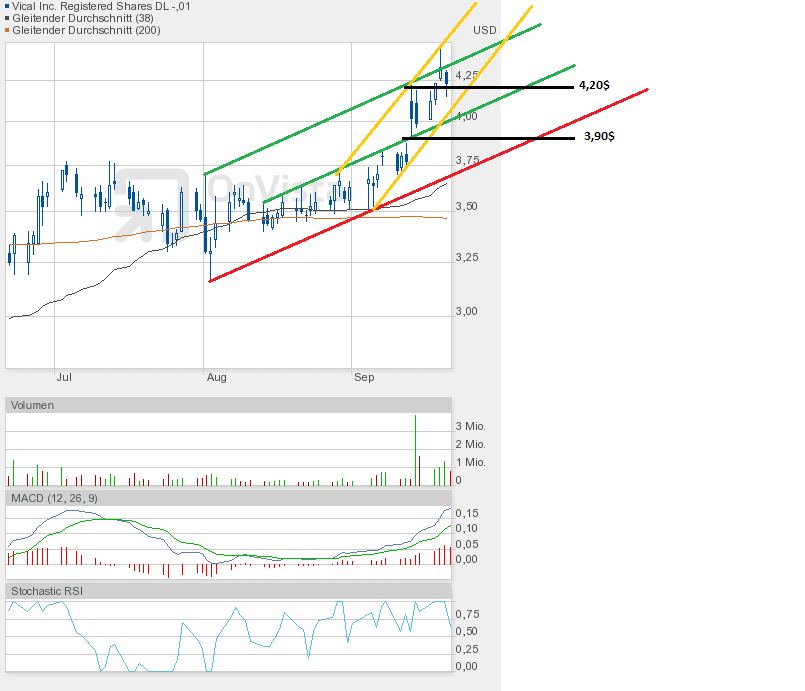Image resolution: width=805 pixels, height=691 pixels.
Task: Click the Aug month label on the axis
Action: click(217, 377)
